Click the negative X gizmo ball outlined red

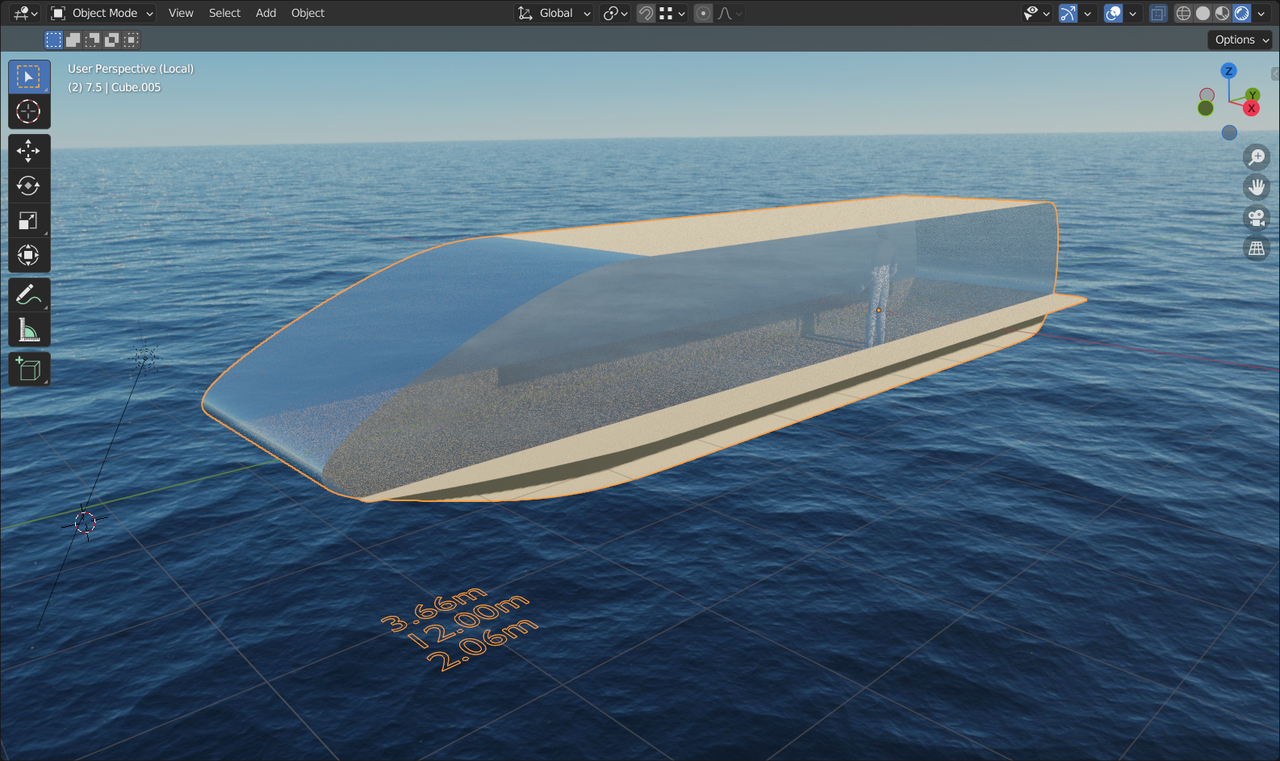tap(1207, 95)
